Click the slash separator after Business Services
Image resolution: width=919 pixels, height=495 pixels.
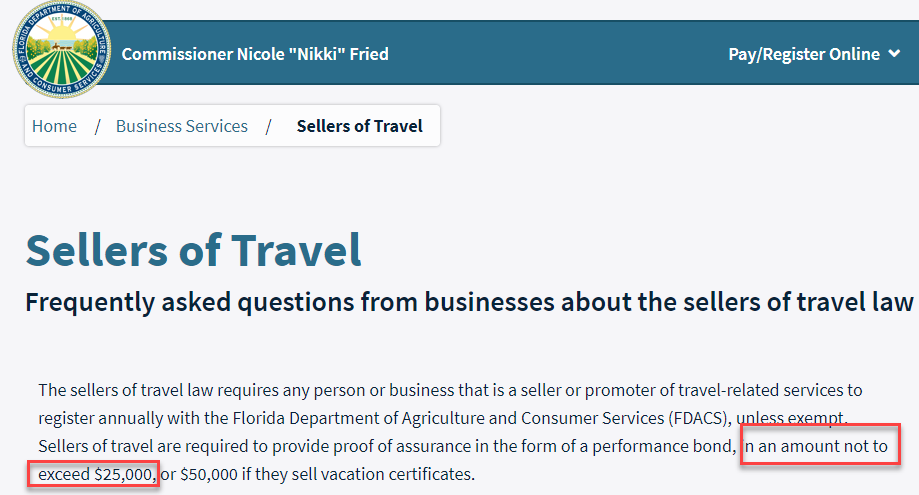click(269, 126)
